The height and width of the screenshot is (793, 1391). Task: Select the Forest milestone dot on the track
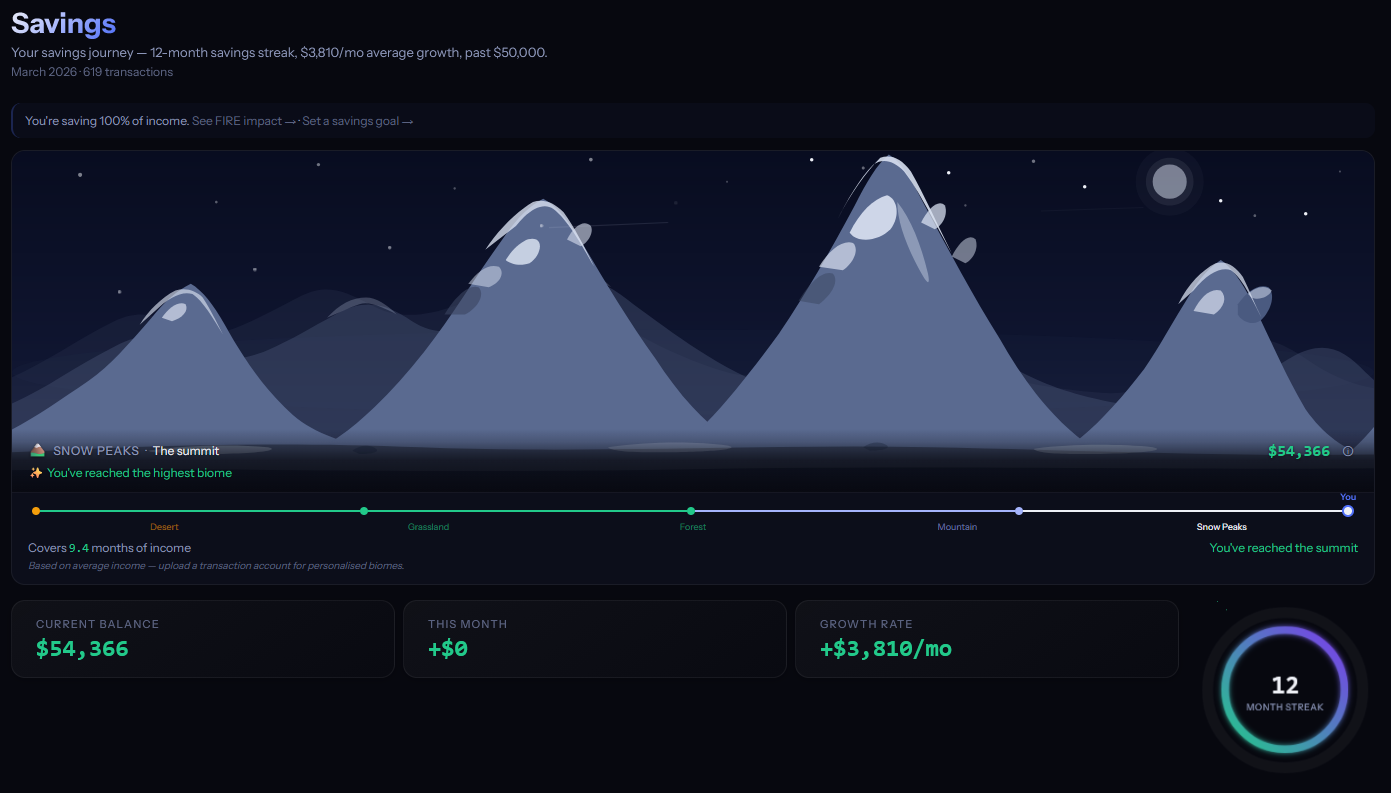[x=691, y=511]
